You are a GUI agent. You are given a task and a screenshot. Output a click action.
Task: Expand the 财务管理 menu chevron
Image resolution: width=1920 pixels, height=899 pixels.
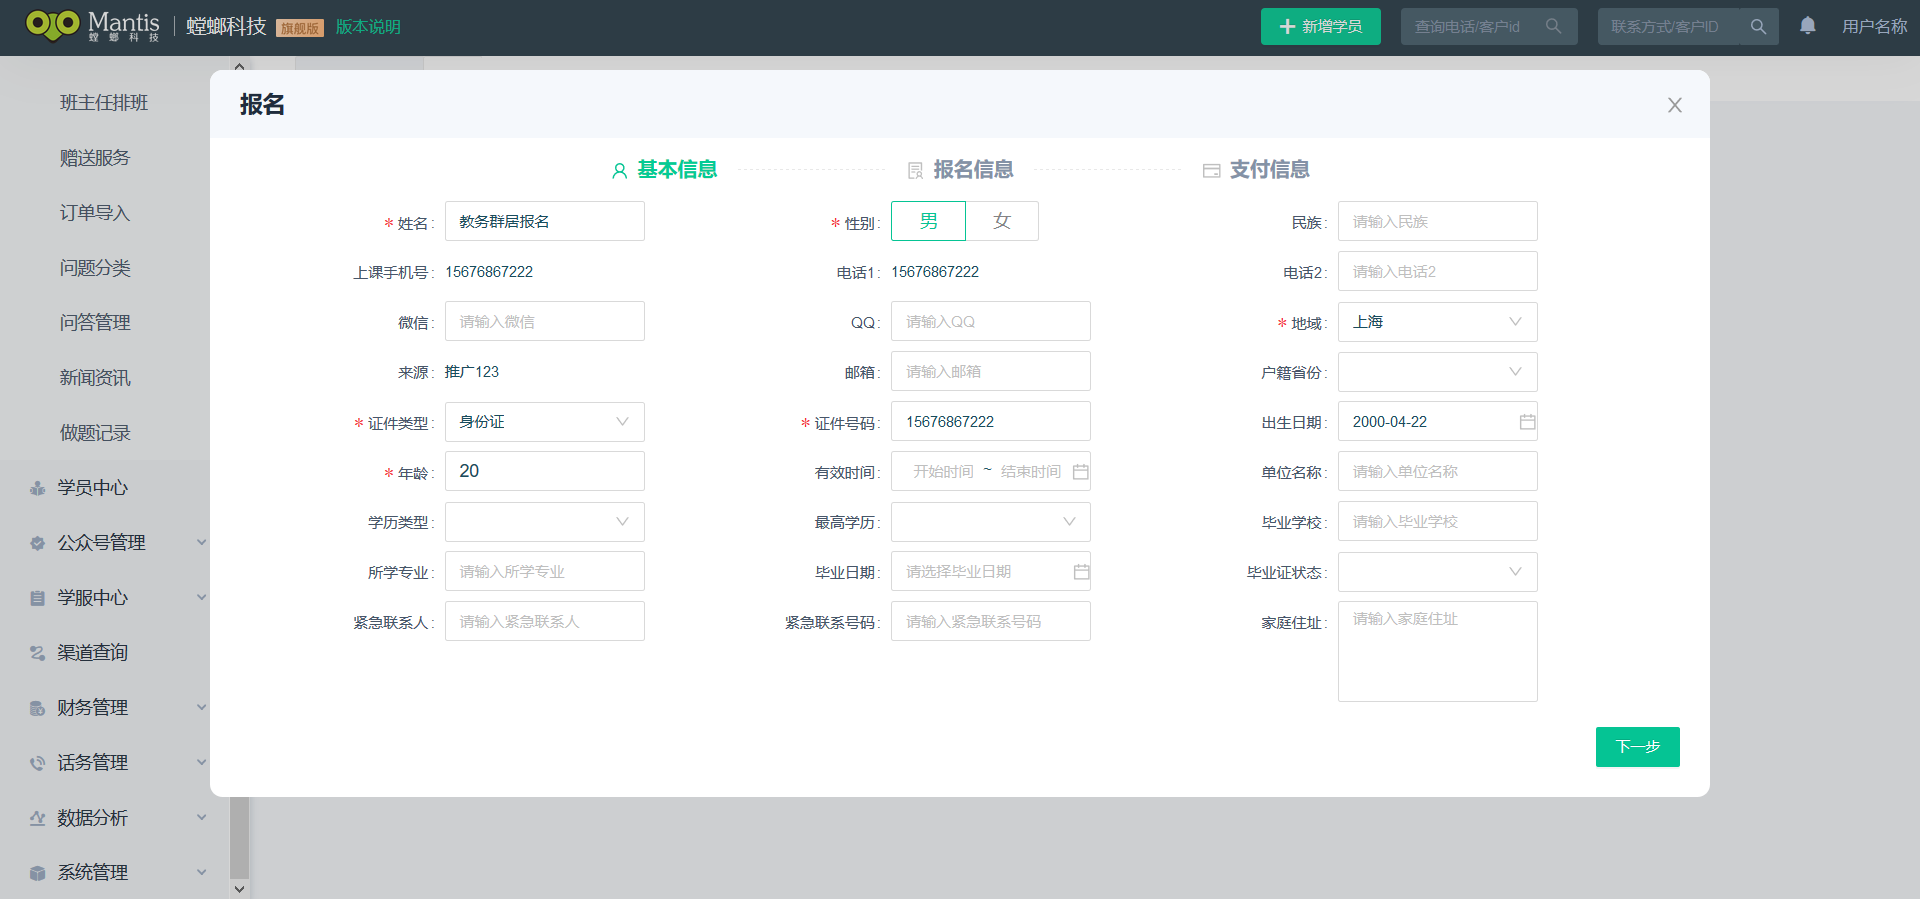(201, 708)
